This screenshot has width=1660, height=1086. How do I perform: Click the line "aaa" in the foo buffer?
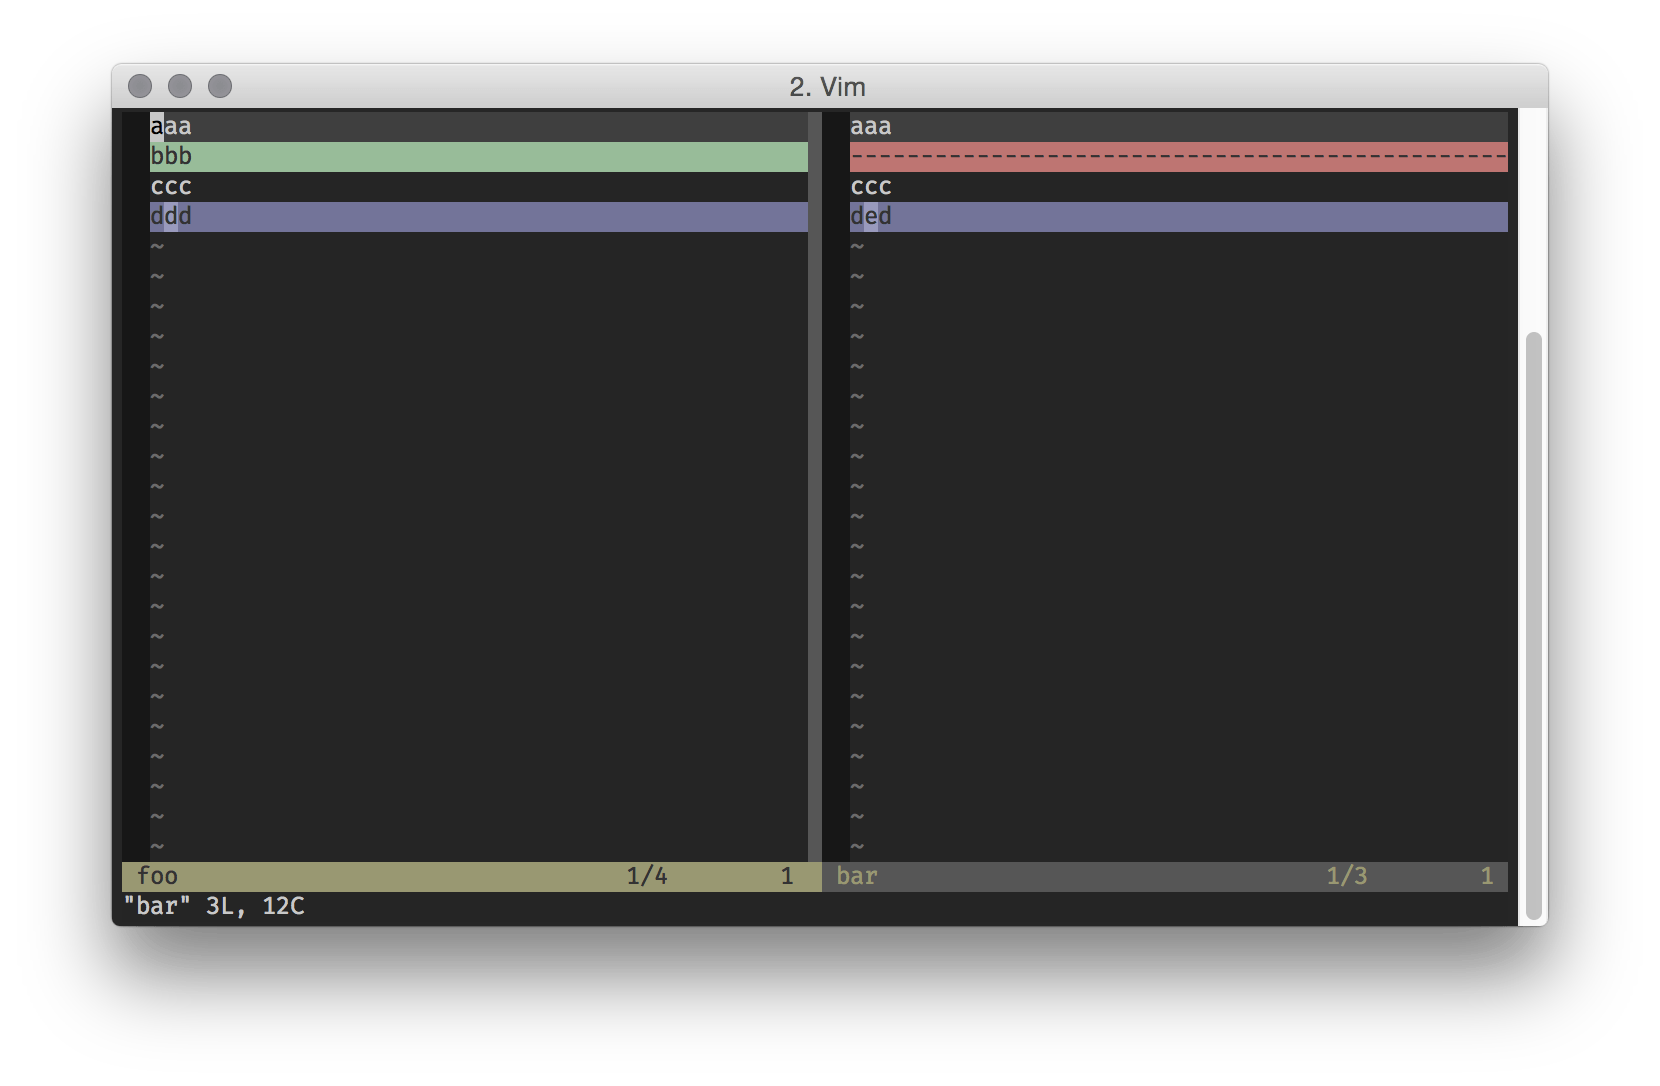click(170, 125)
